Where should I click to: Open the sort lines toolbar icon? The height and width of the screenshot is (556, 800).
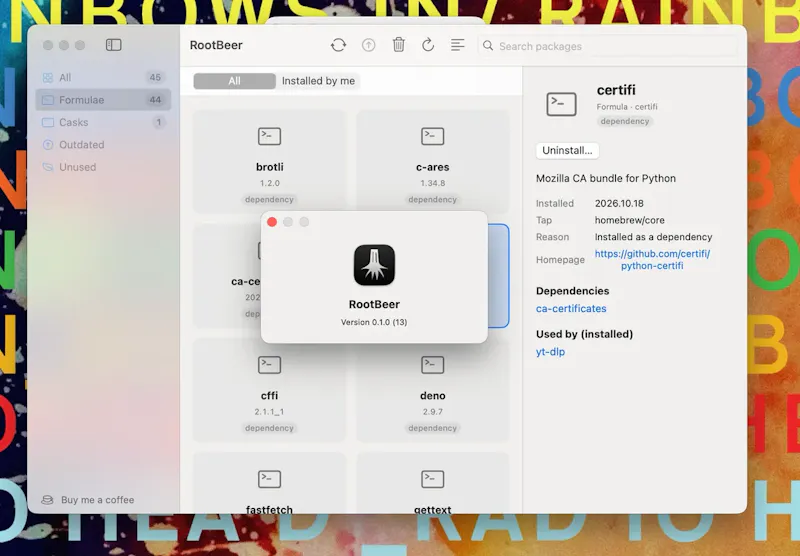point(458,45)
